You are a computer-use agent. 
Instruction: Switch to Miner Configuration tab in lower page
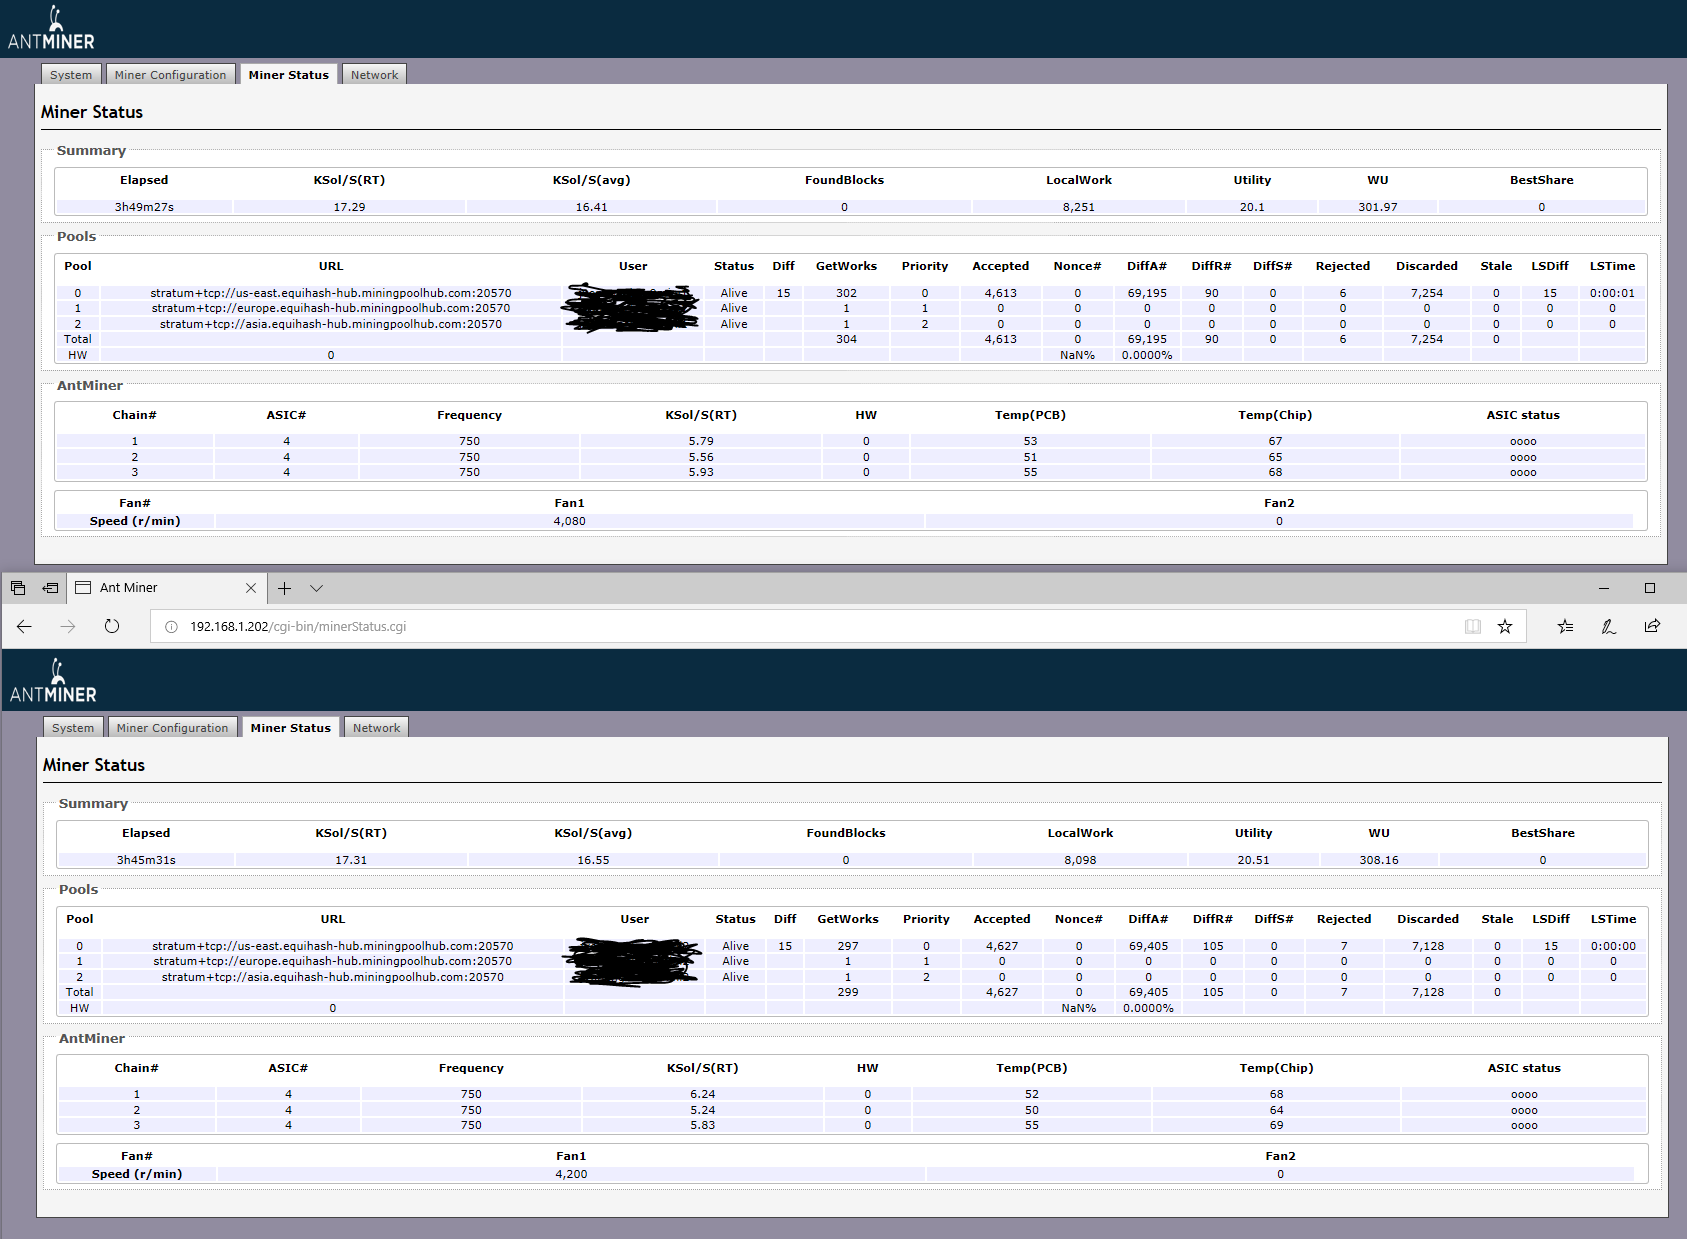click(172, 728)
